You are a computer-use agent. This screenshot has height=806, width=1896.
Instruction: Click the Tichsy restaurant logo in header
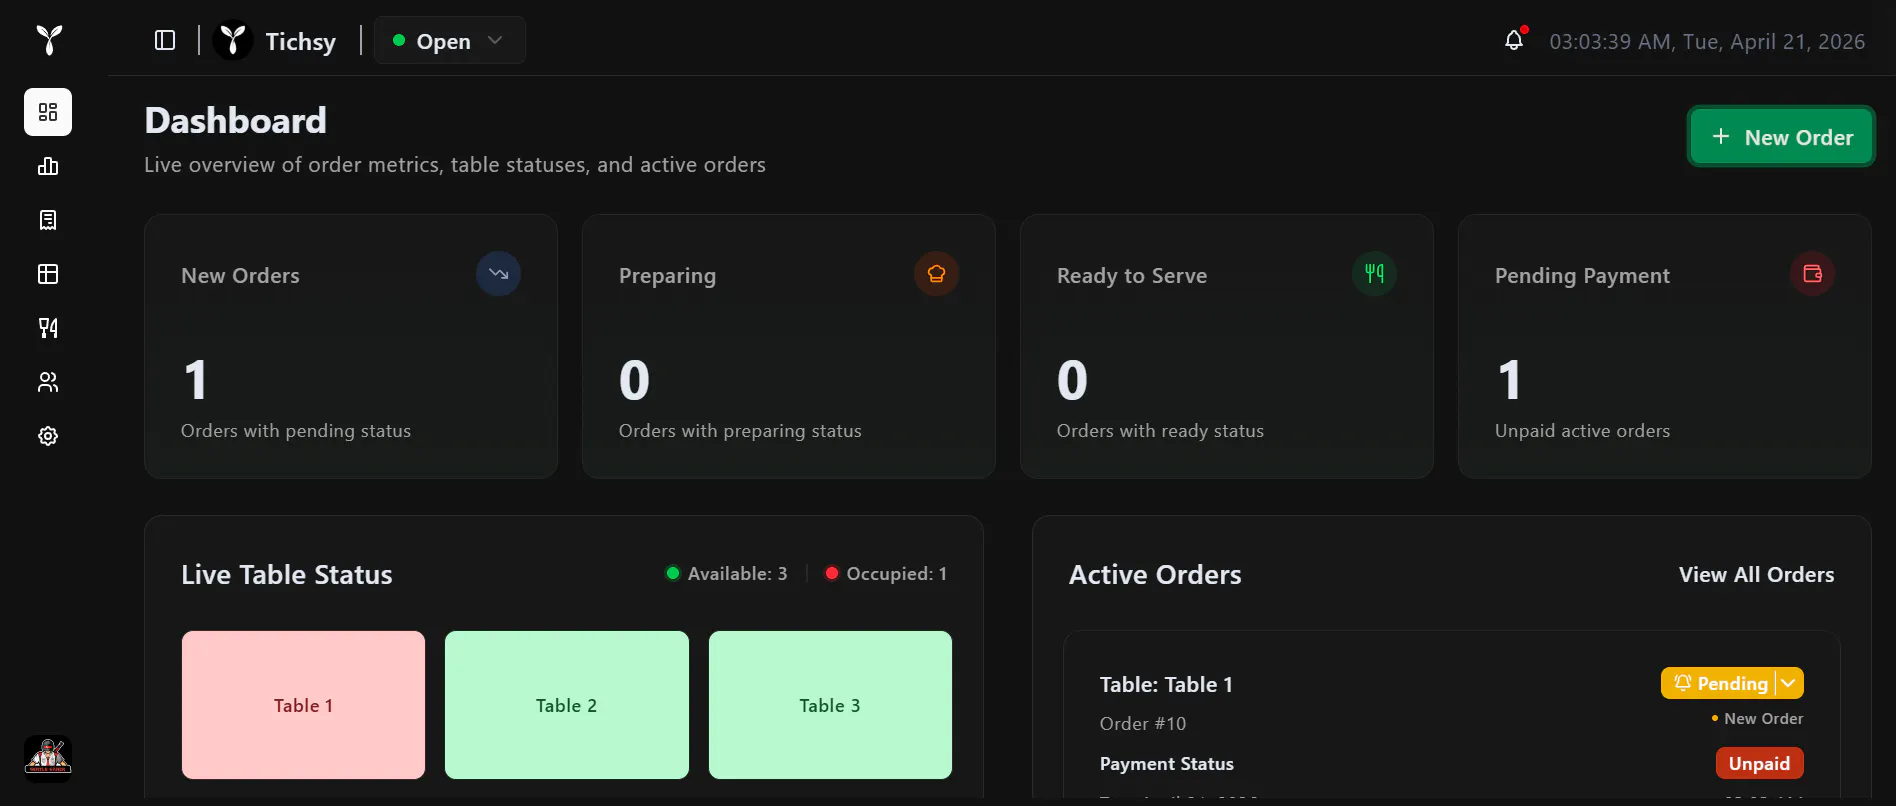(x=233, y=40)
